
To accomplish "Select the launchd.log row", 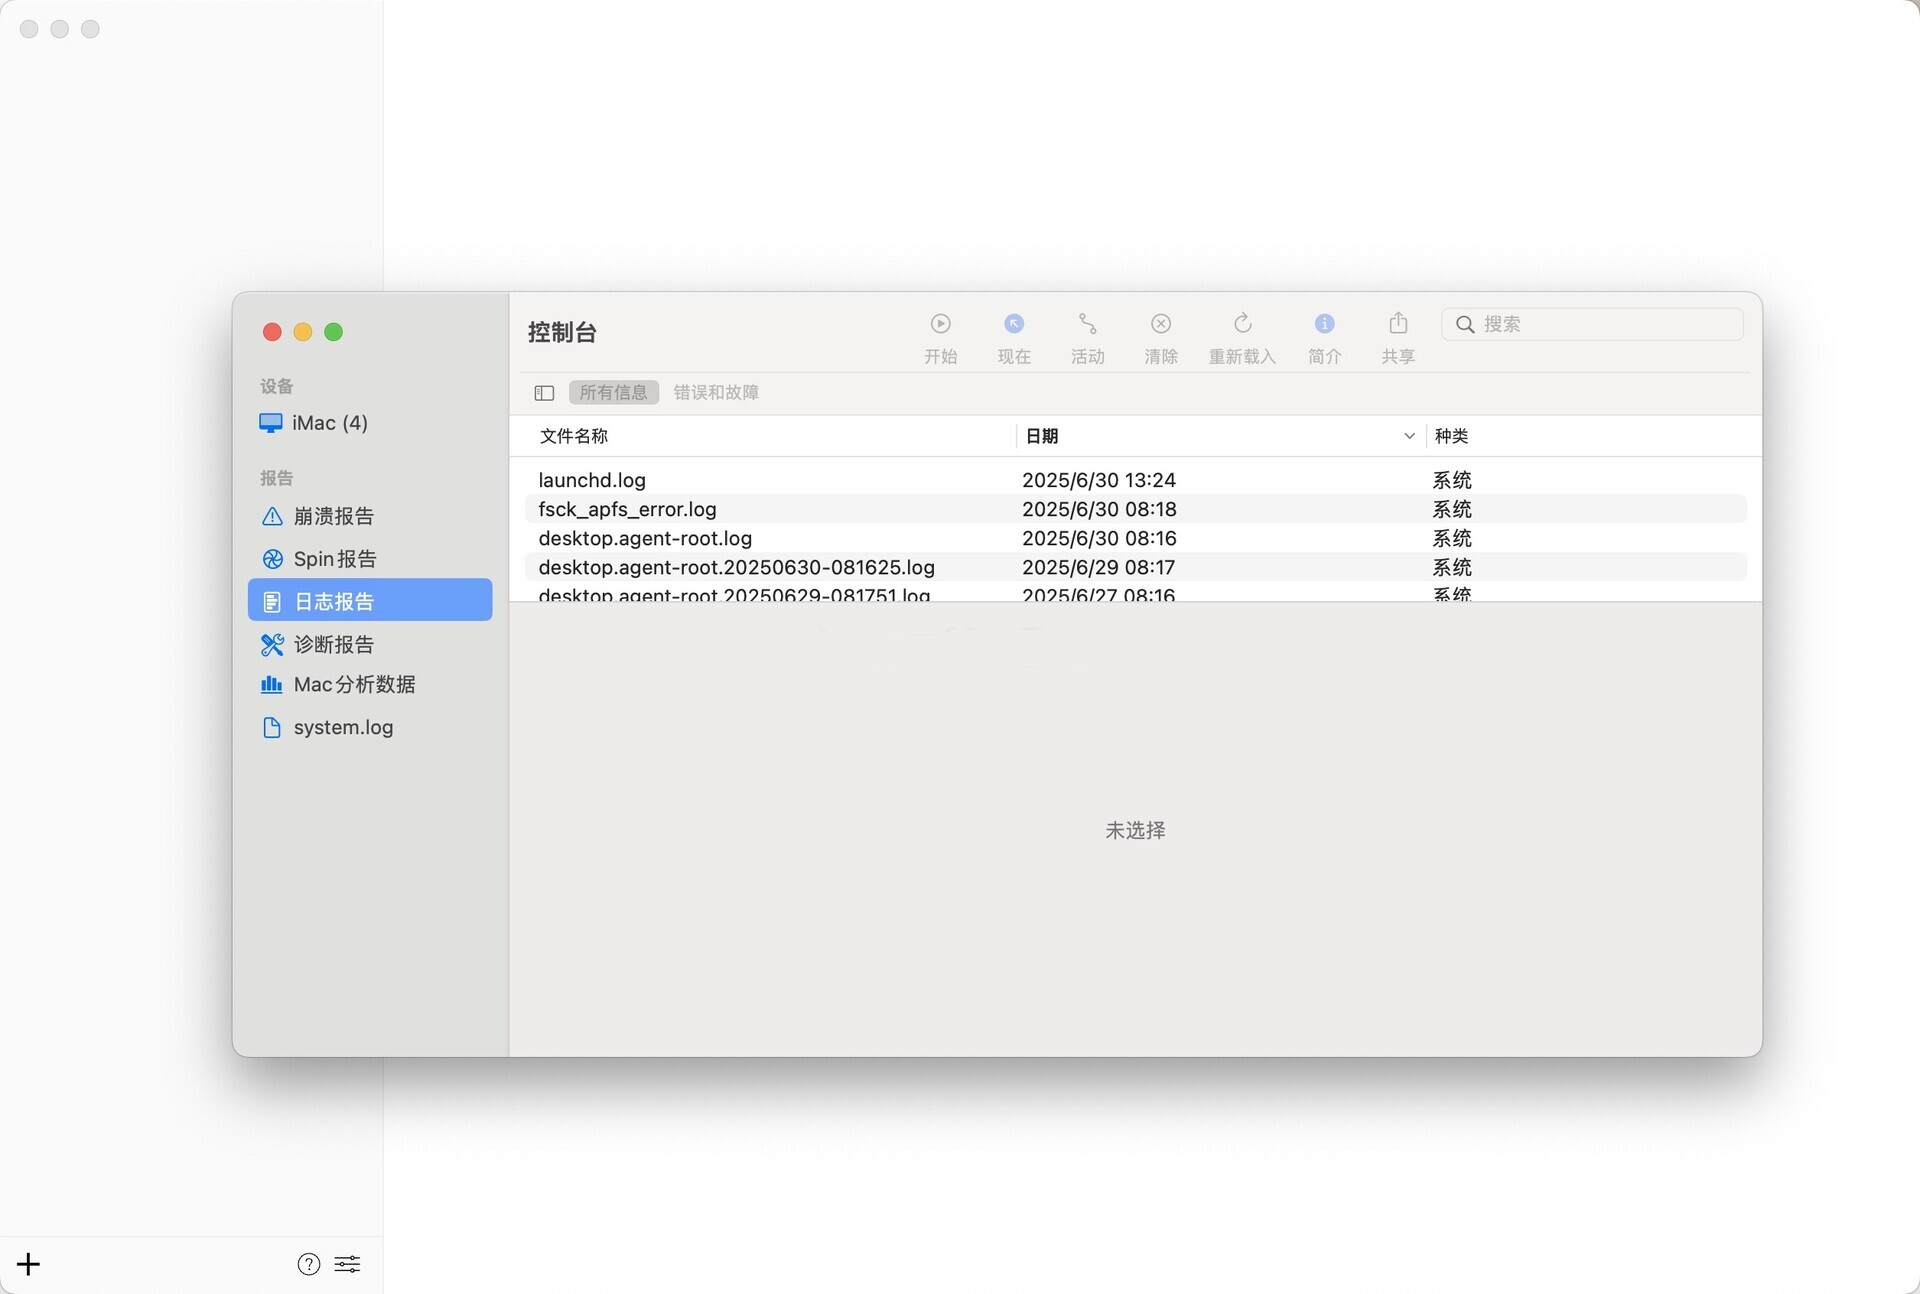I will 1135,480.
